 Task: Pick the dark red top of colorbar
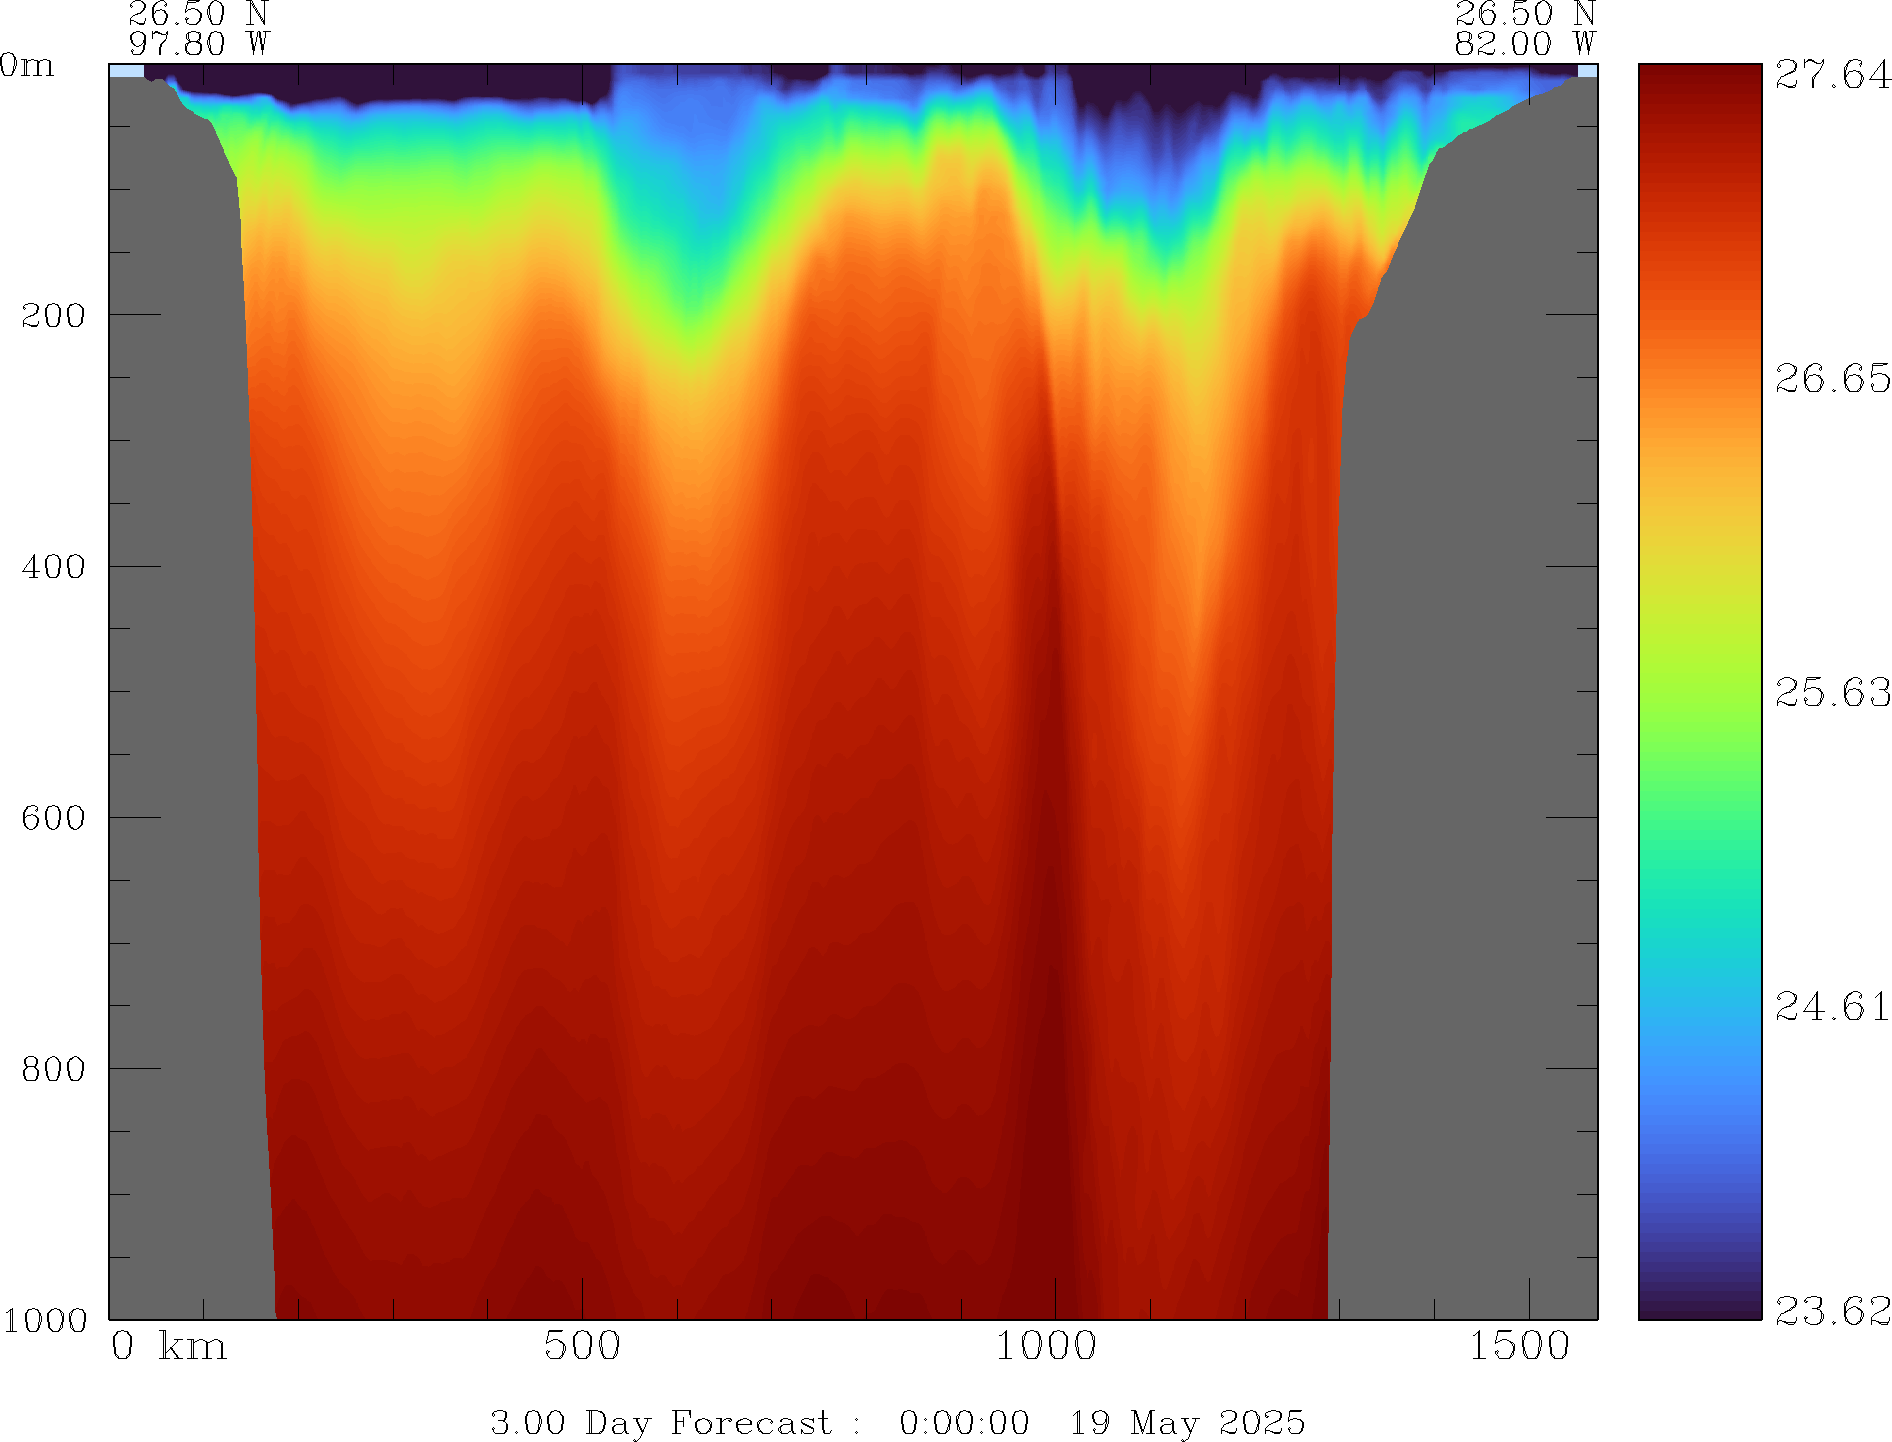coord(1699,80)
